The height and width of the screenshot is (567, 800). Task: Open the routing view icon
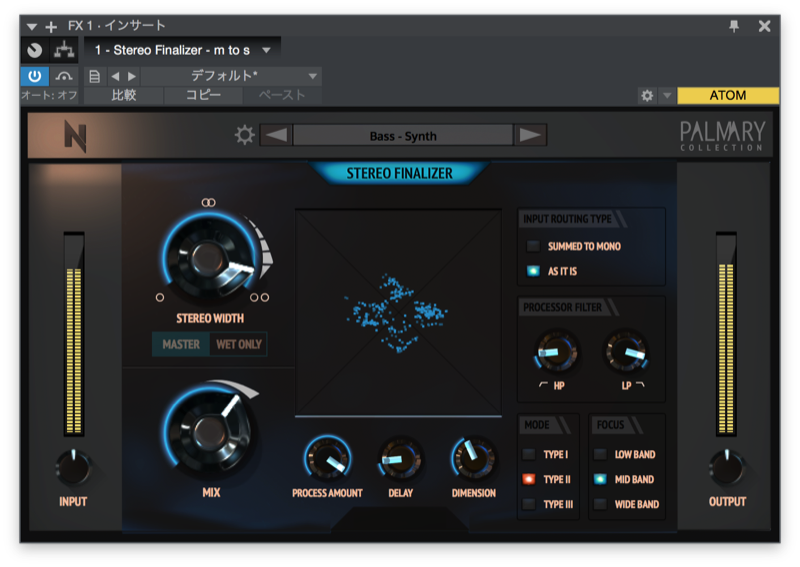point(64,50)
